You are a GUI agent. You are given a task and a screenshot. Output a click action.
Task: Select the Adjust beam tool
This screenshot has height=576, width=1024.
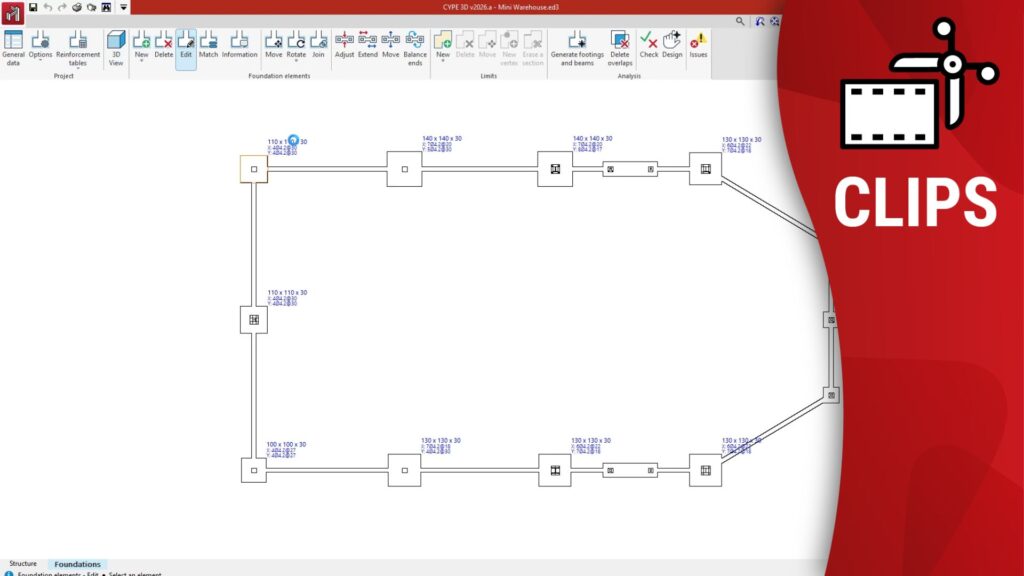pyautogui.click(x=344, y=45)
